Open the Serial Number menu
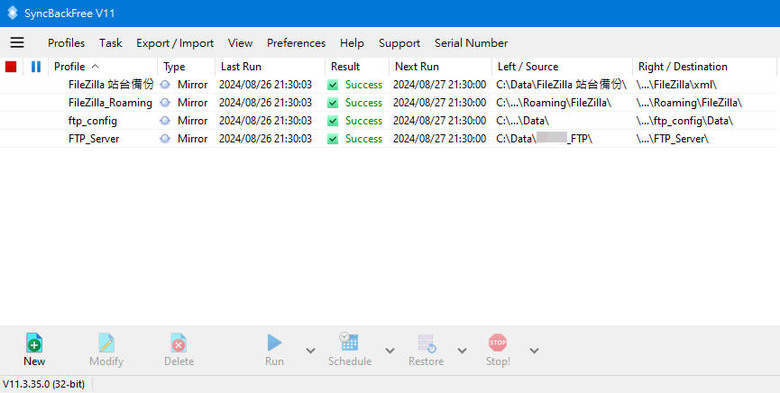 (x=471, y=43)
